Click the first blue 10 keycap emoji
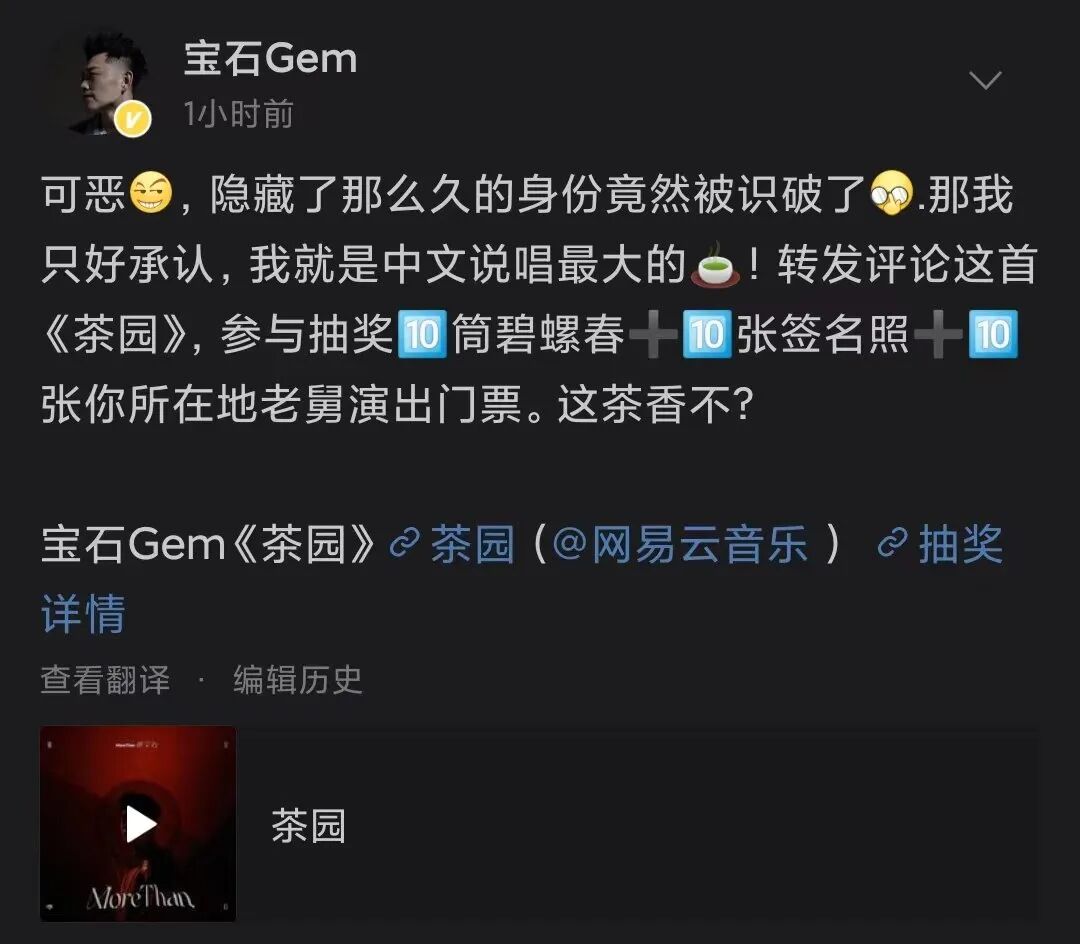Screen dimensions: 1080x944 click(x=422, y=334)
